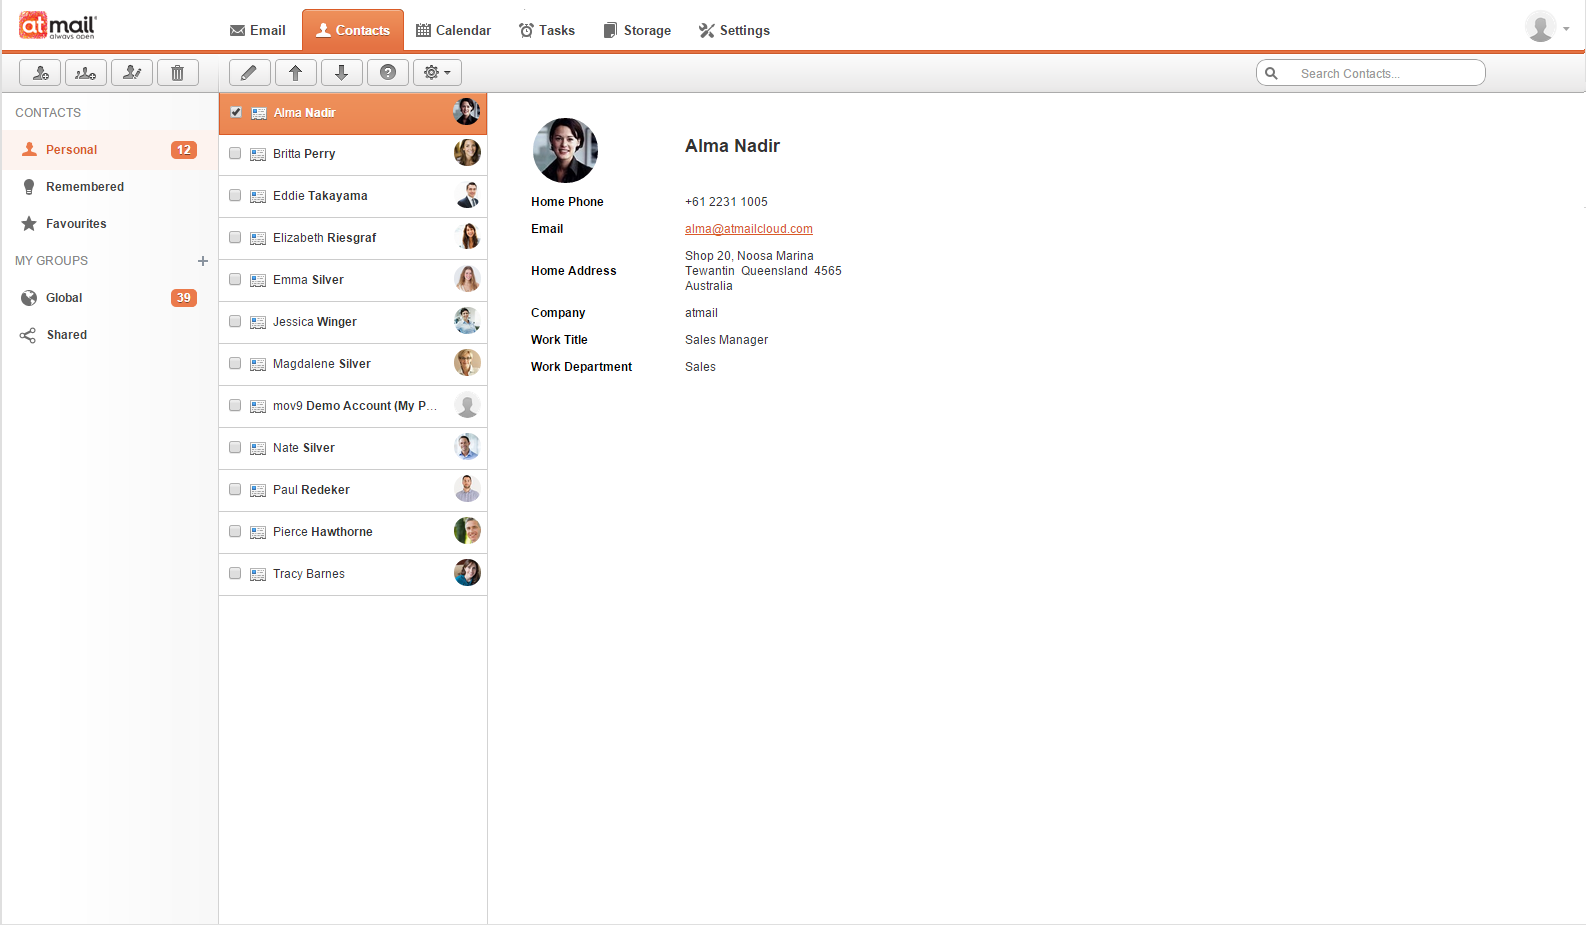1586x925 pixels.
Task: Open Pierce Hawthorne contact
Action: tap(353, 532)
